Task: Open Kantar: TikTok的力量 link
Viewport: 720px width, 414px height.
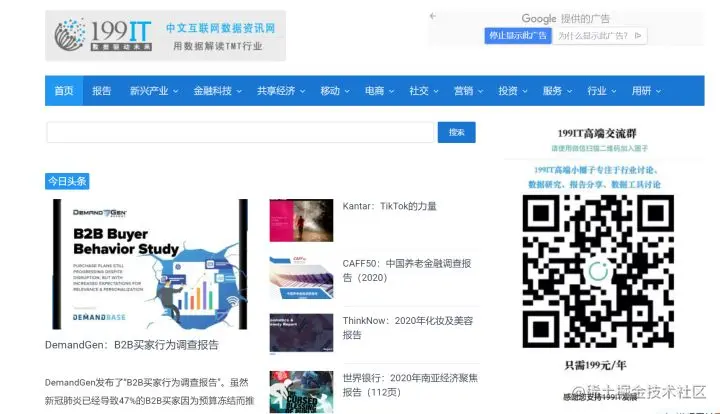Action: pyautogui.click(x=389, y=206)
